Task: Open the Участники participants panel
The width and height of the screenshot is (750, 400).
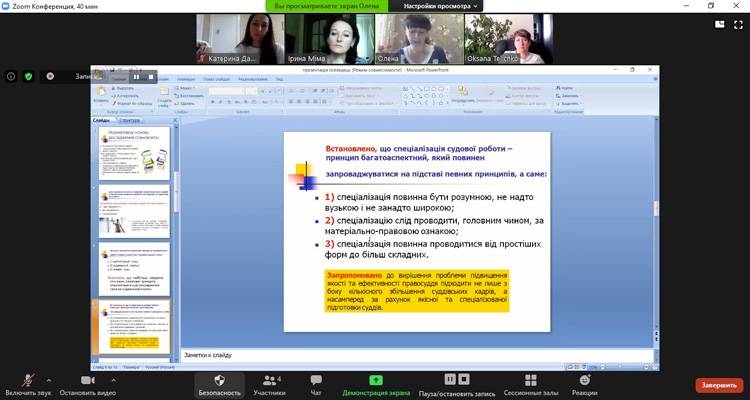Action: pyautogui.click(x=268, y=382)
